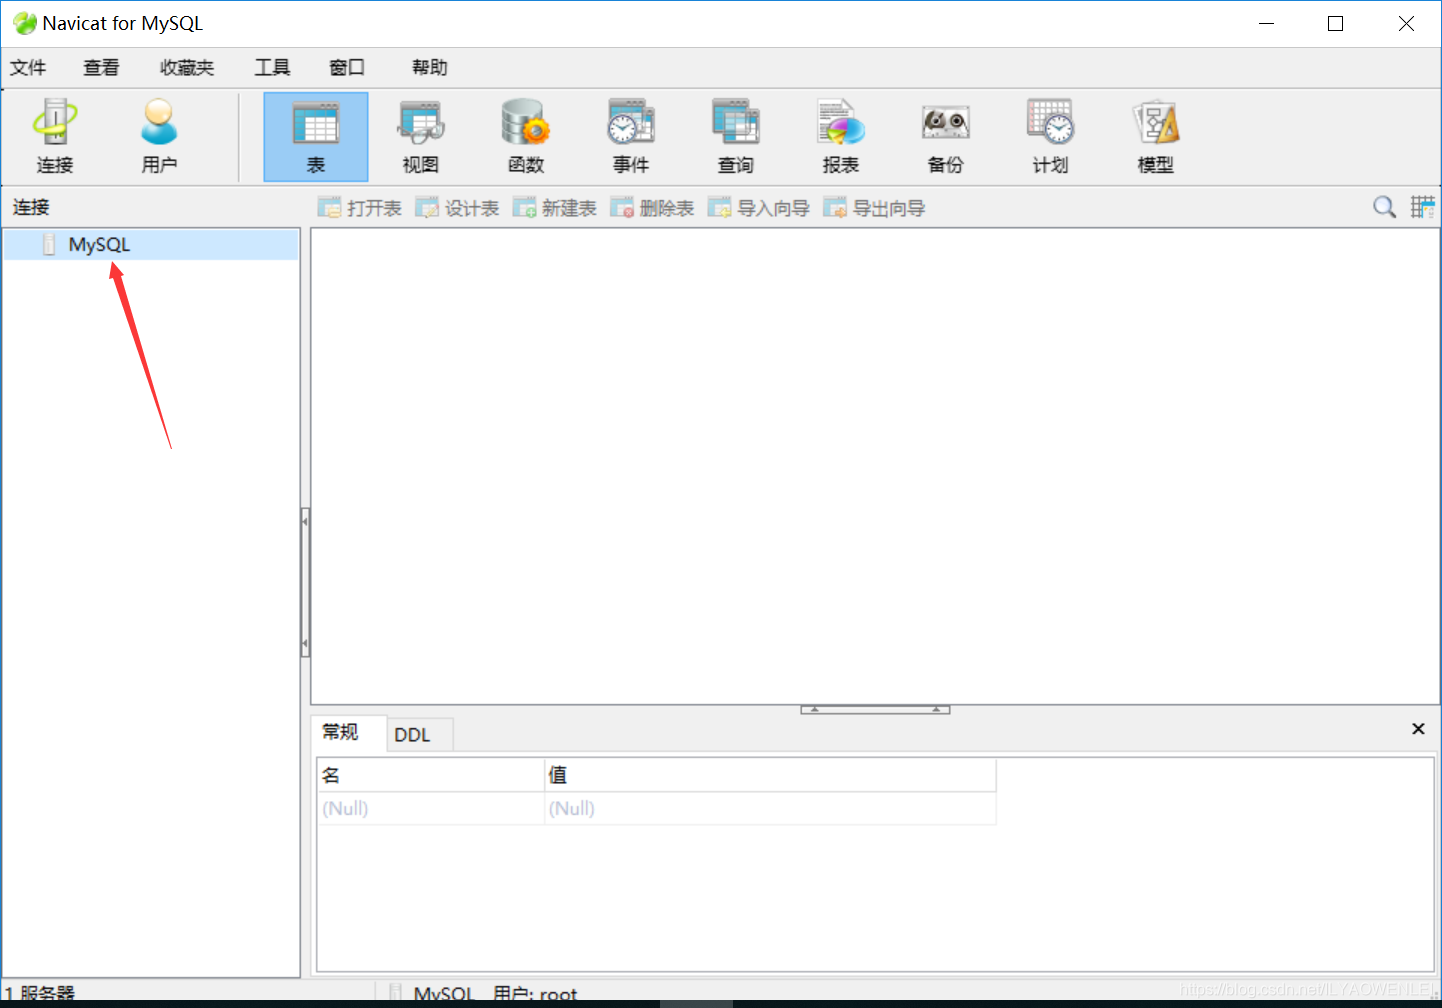Open the 帮助 (Help) menu
This screenshot has width=1442, height=1008.
click(430, 67)
